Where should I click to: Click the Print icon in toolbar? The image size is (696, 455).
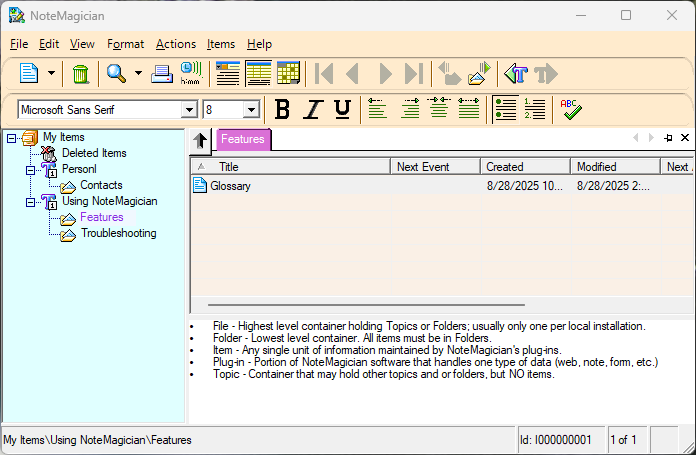(162, 73)
